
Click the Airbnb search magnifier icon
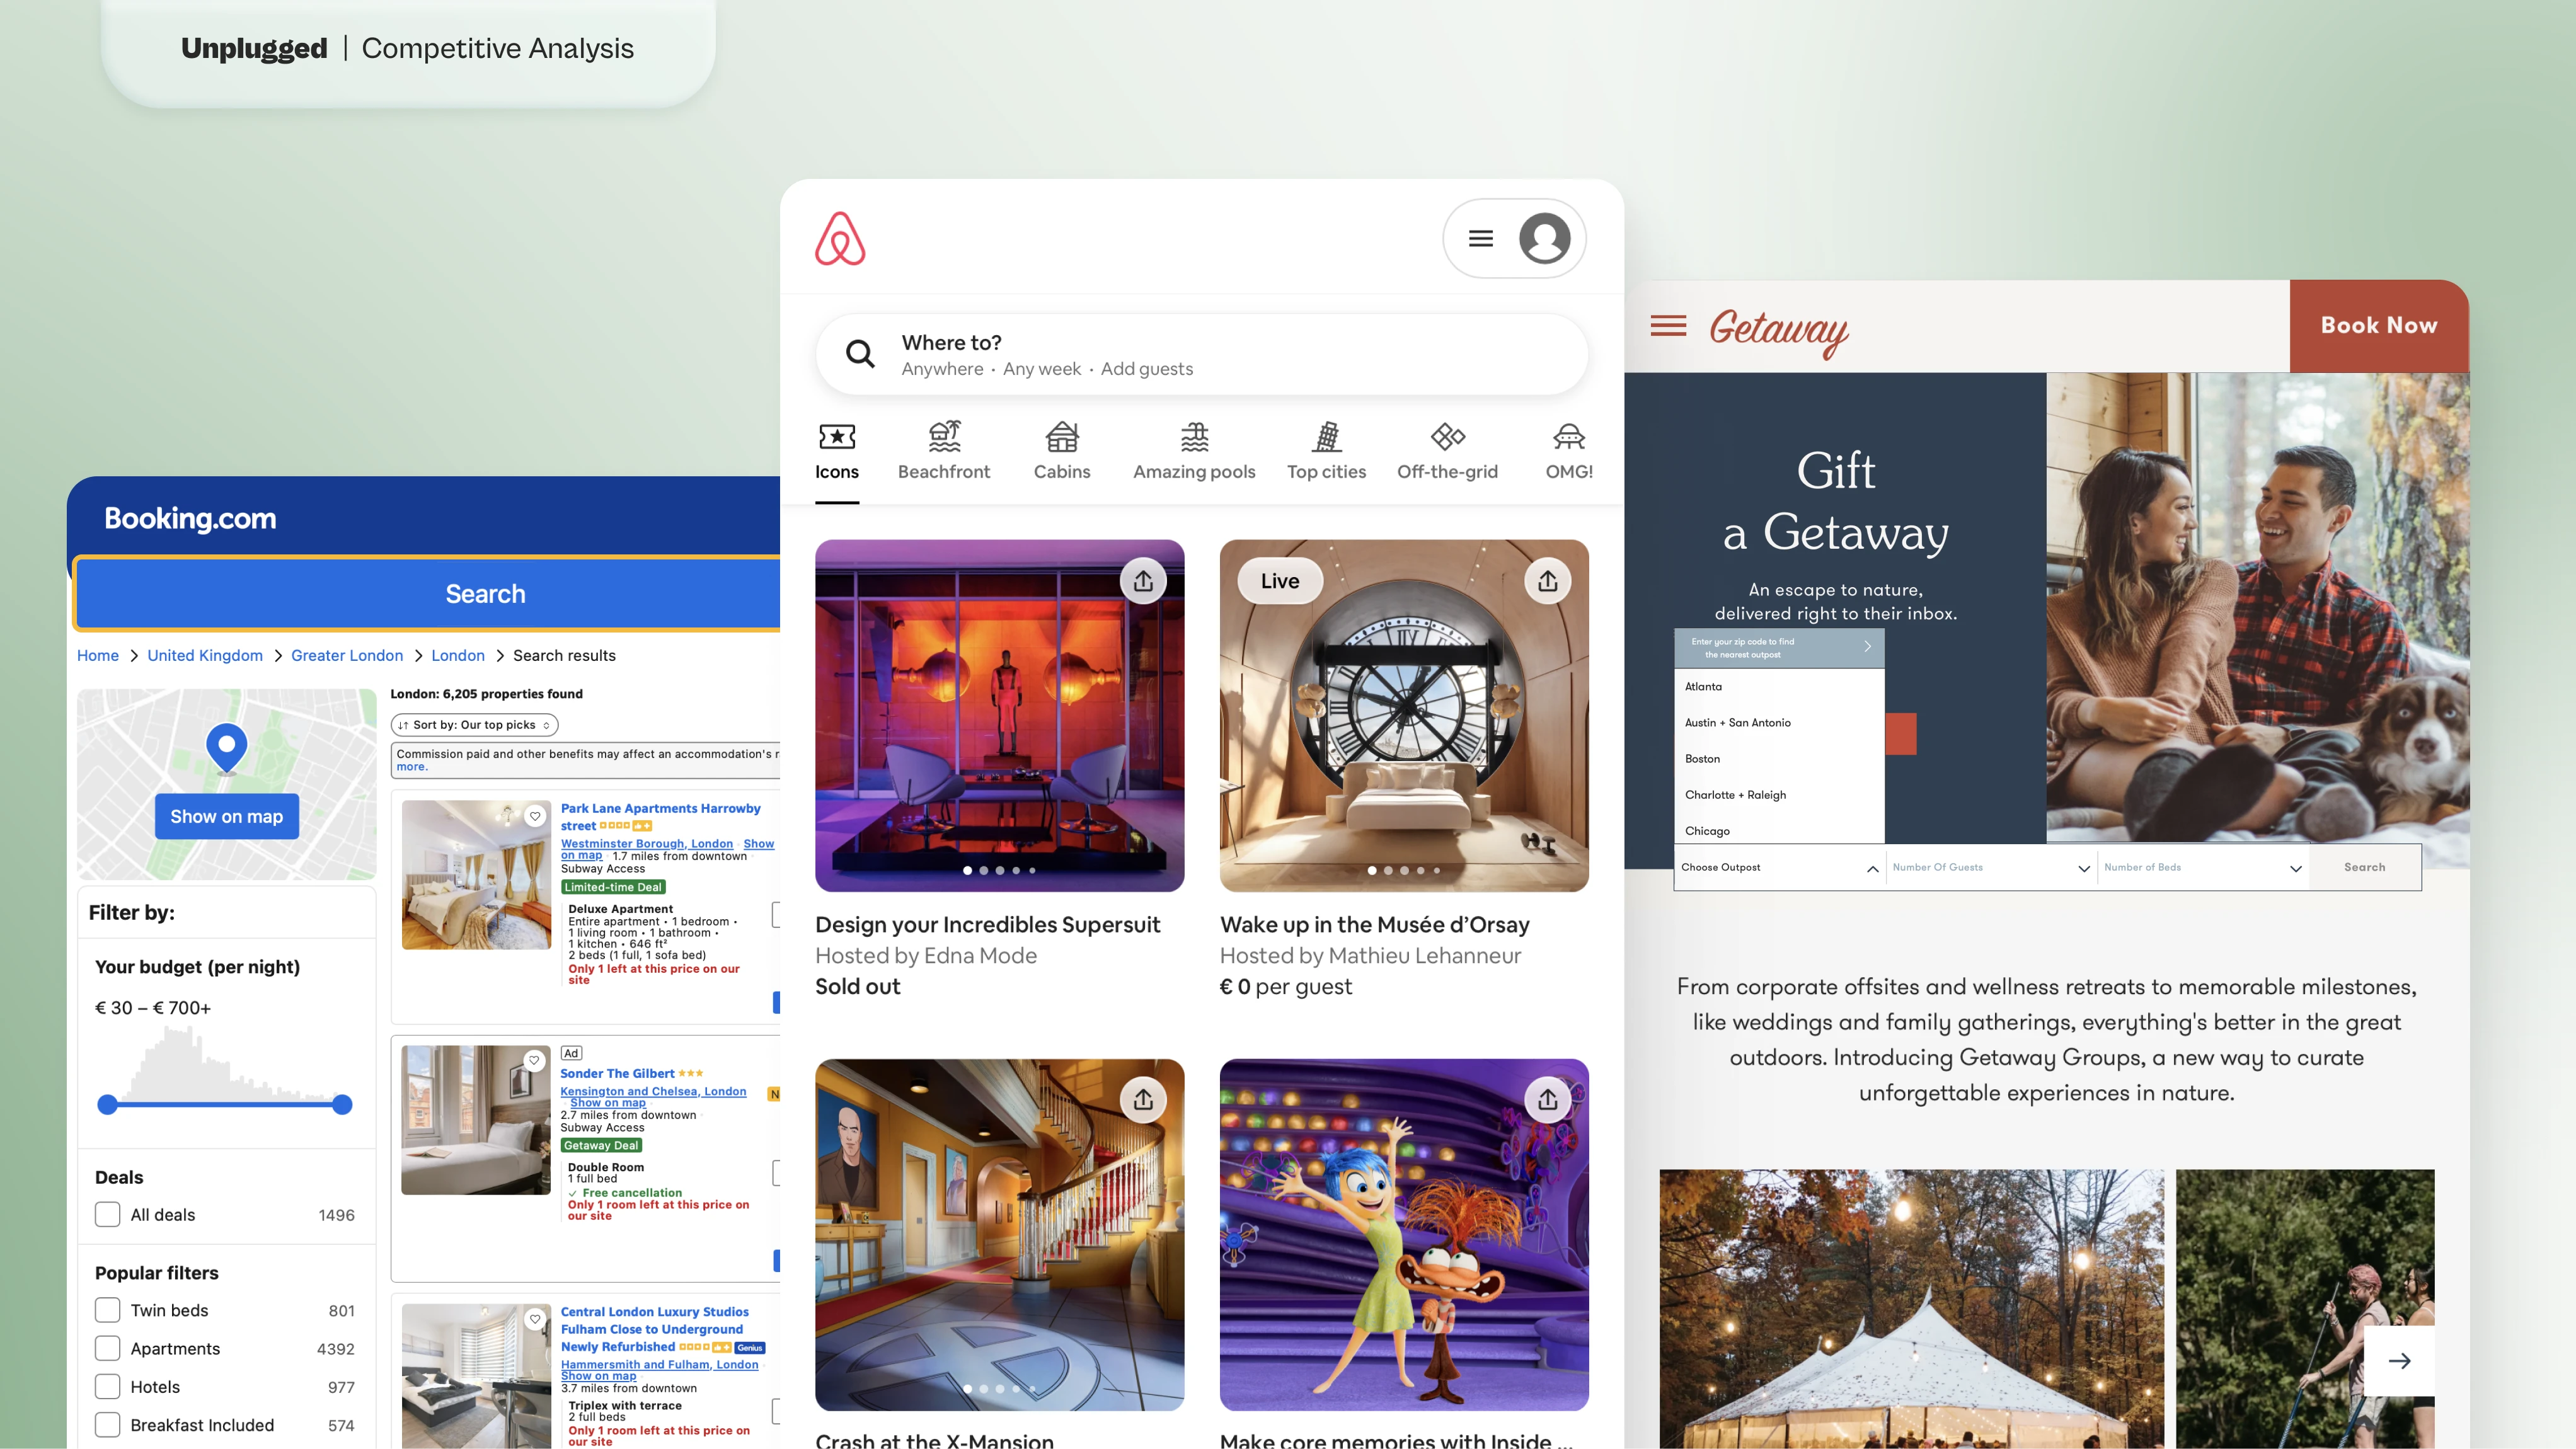coord(860,353)
